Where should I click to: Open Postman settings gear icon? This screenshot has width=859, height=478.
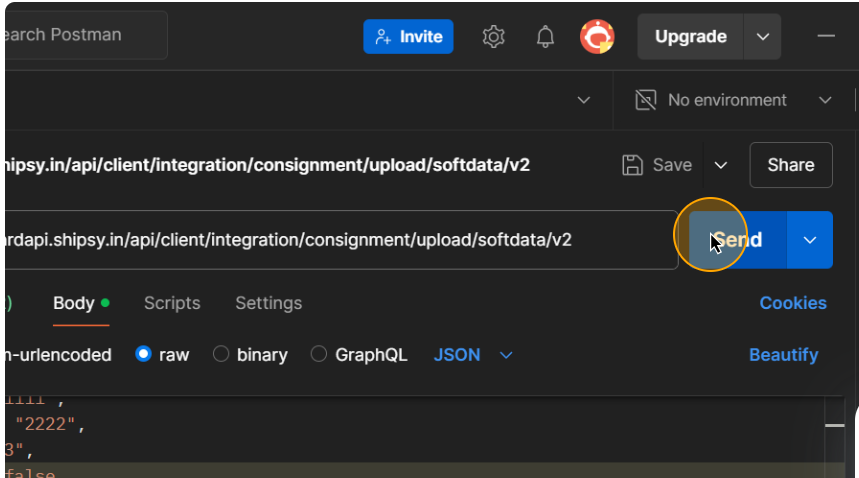[x=493, y=37]
